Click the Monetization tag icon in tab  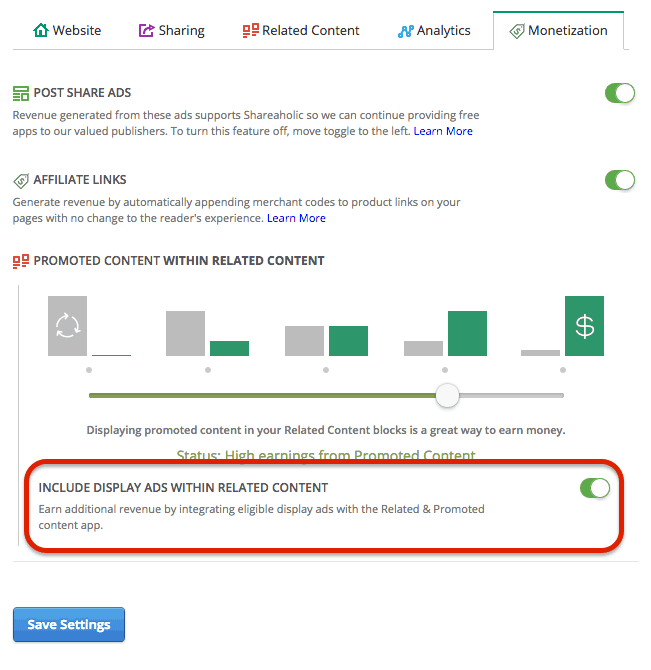click(x=516, y=31)
